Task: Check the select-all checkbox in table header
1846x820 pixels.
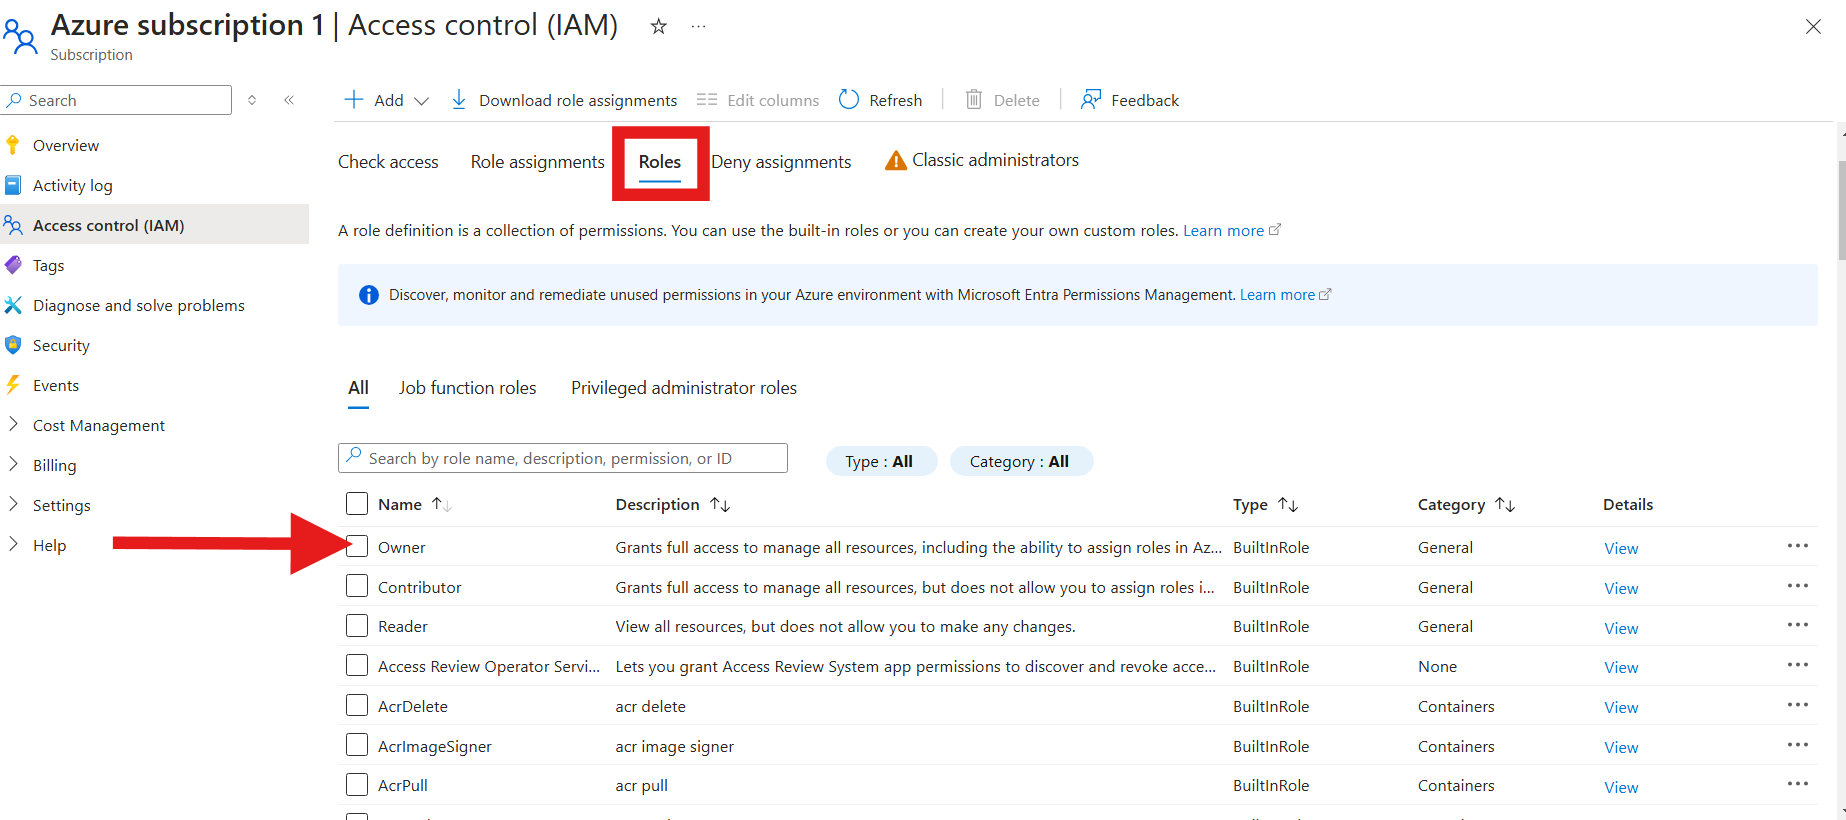Action: [x=357, y=503]
